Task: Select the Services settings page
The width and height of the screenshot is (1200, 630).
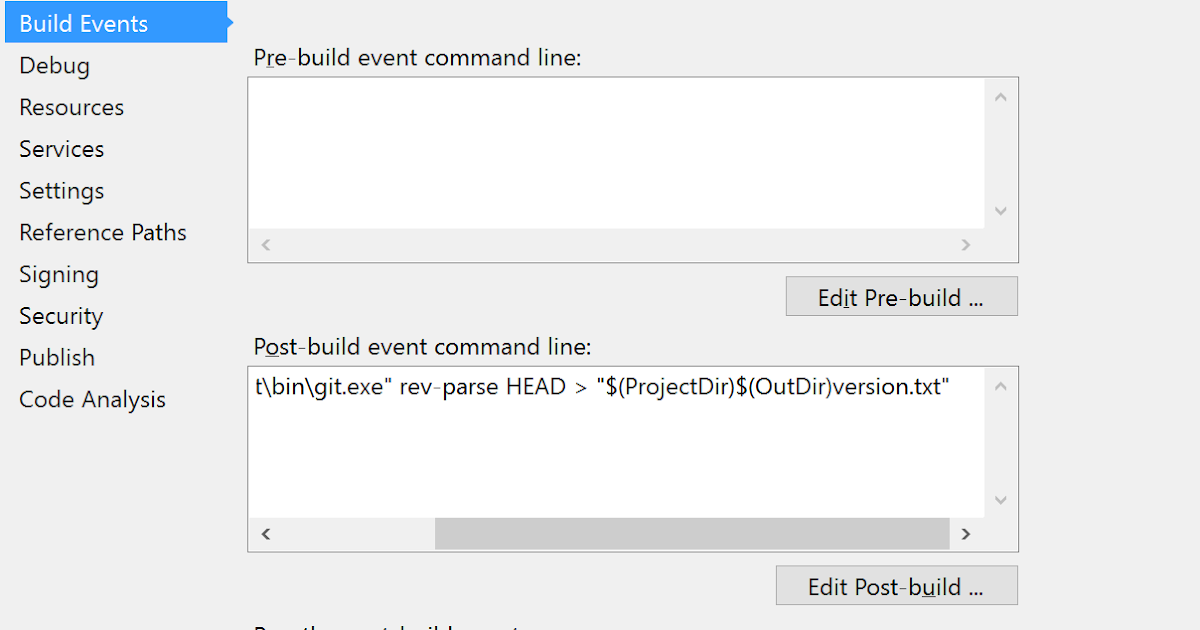Action: (x=61, y=149)
